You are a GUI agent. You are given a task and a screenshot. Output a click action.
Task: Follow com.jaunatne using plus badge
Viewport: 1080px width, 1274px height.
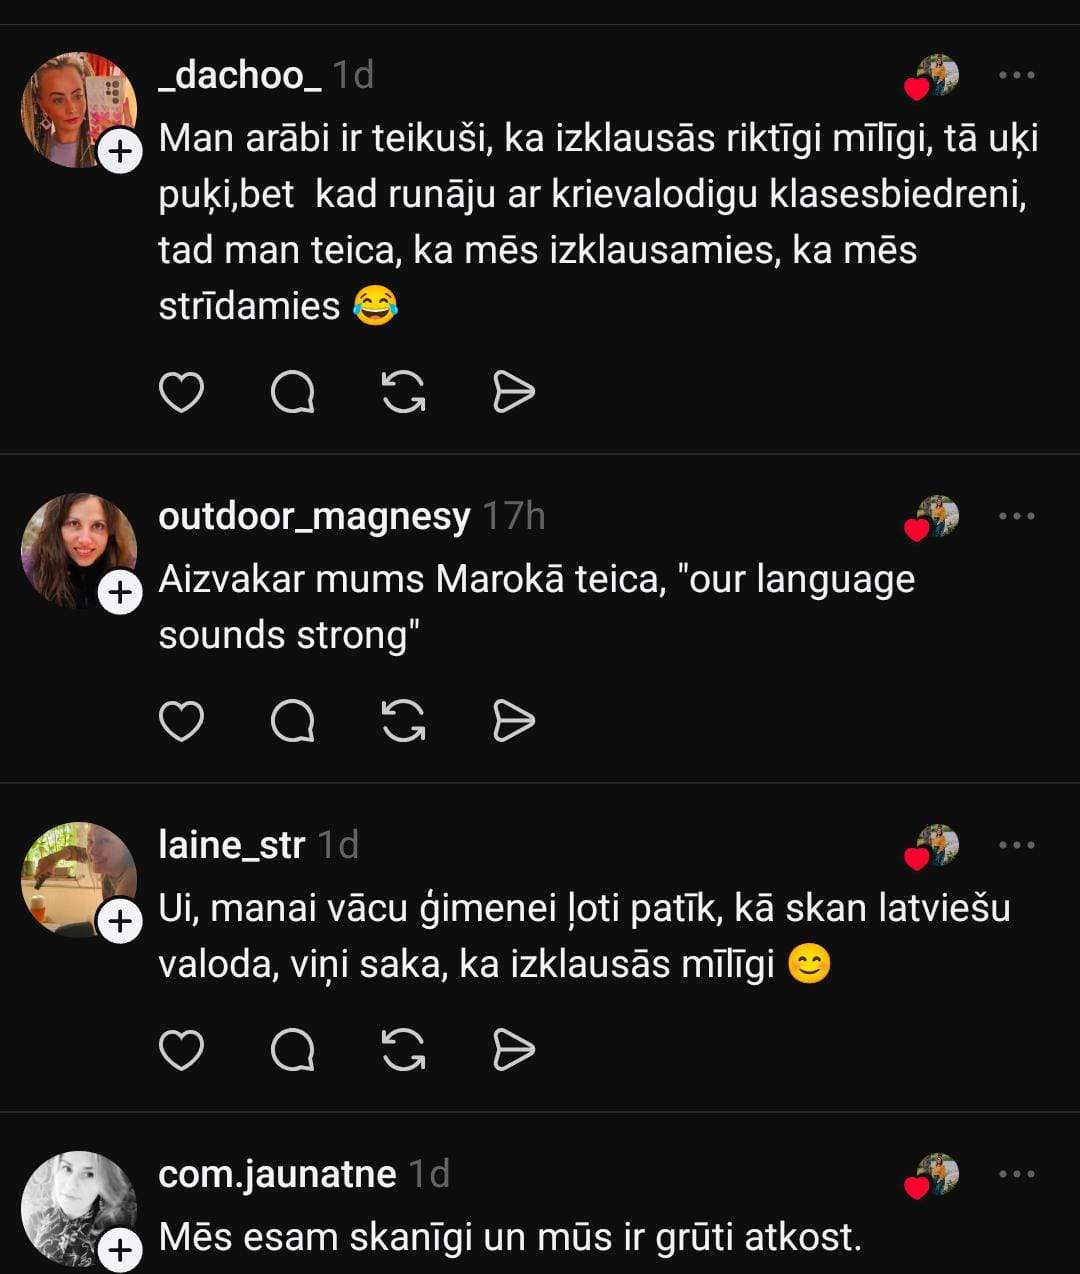point(120,1249)
